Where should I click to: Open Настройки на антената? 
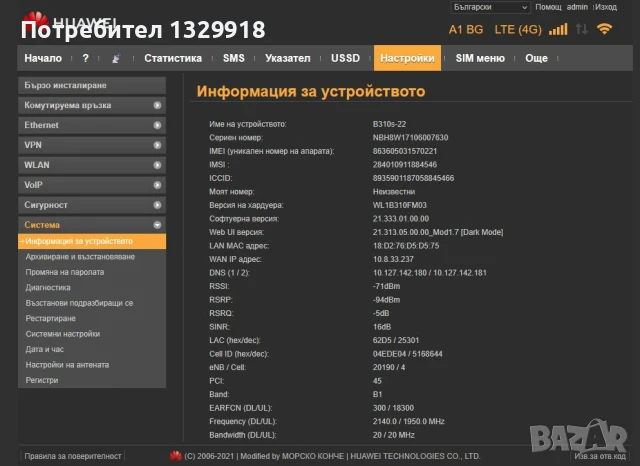[x=67, y=365]
